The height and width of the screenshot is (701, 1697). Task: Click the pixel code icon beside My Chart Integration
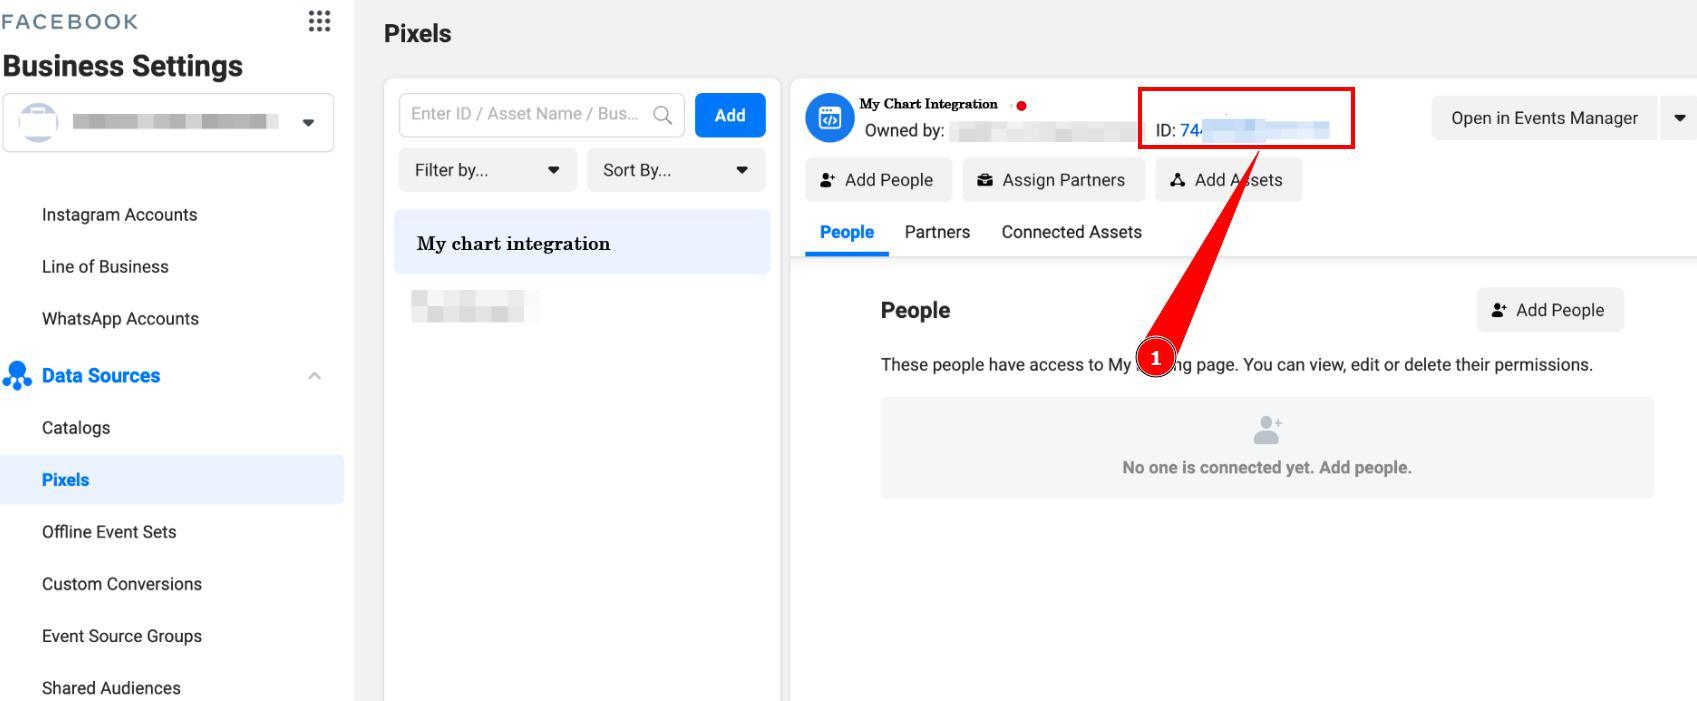pyautogui.click(x=829, y=118)
